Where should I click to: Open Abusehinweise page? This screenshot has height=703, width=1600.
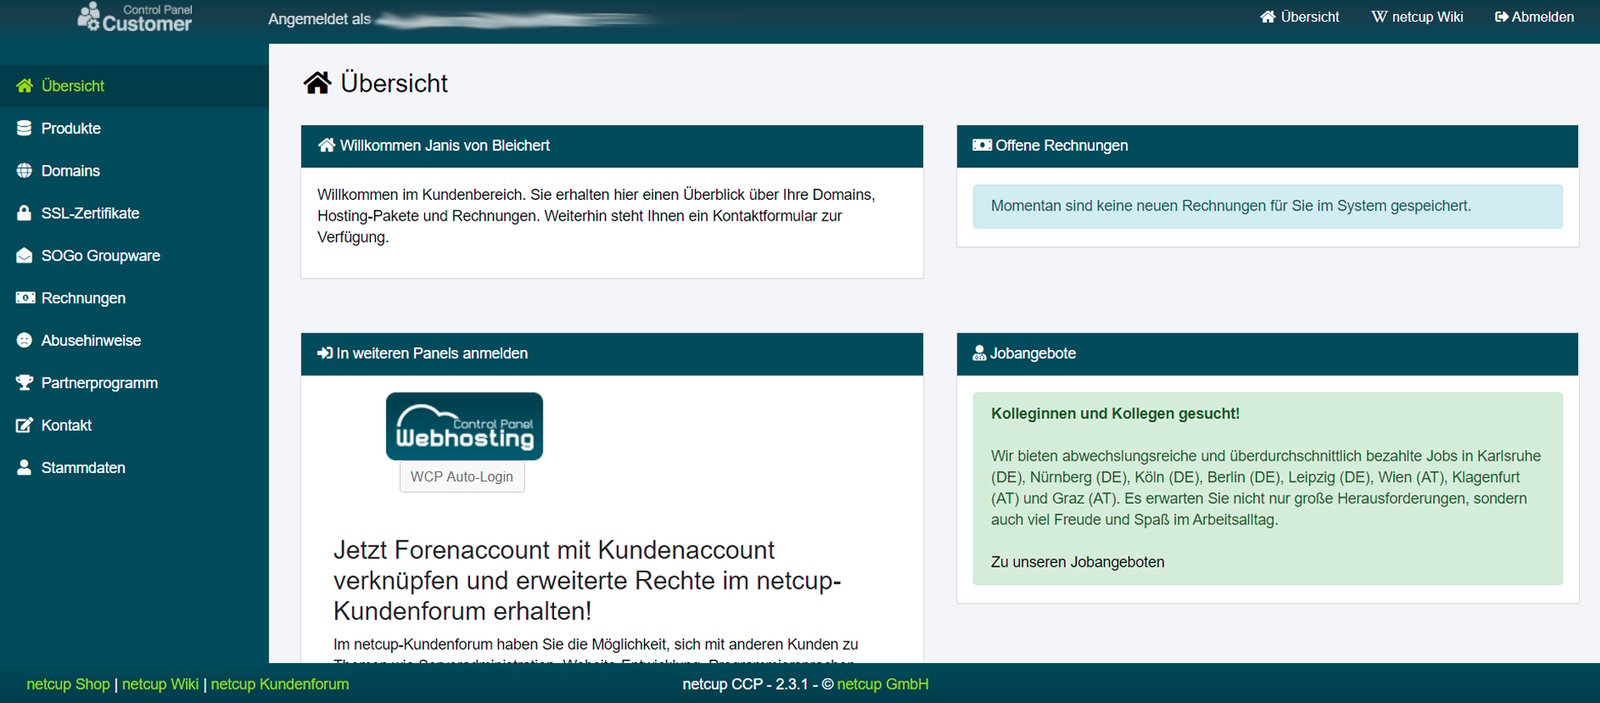[134, 340]
